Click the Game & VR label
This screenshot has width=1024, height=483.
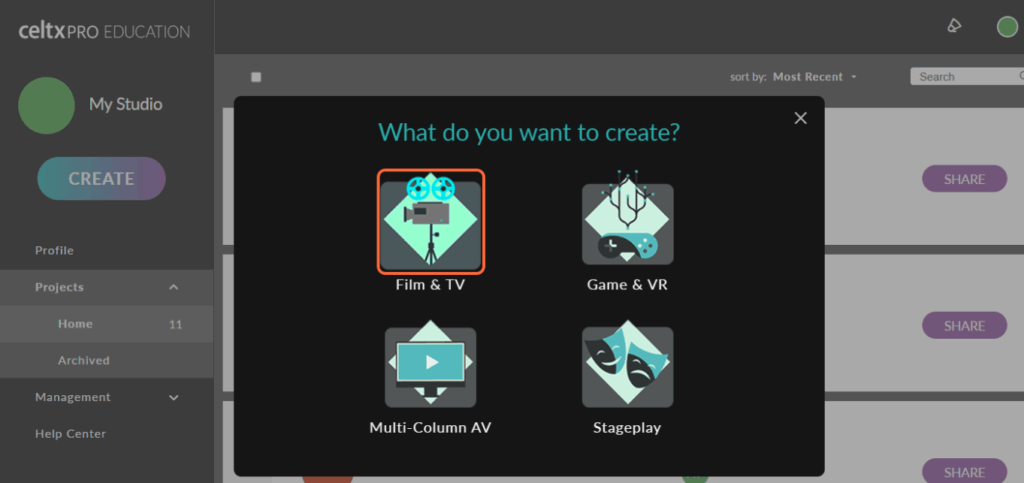tap(628, 285)
